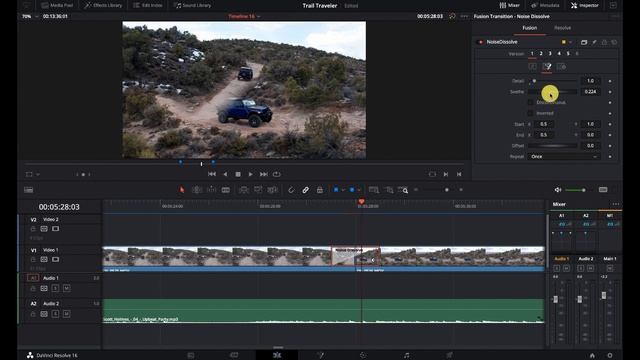Click the blue Marker icon

tap(352, 190)
